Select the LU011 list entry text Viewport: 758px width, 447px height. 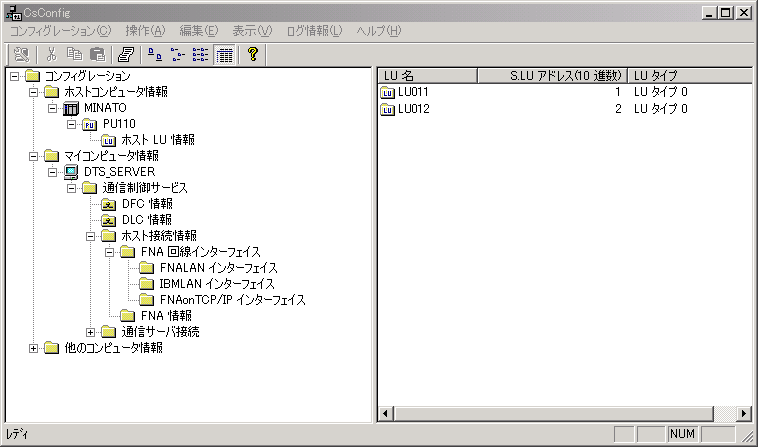point(413,92)
